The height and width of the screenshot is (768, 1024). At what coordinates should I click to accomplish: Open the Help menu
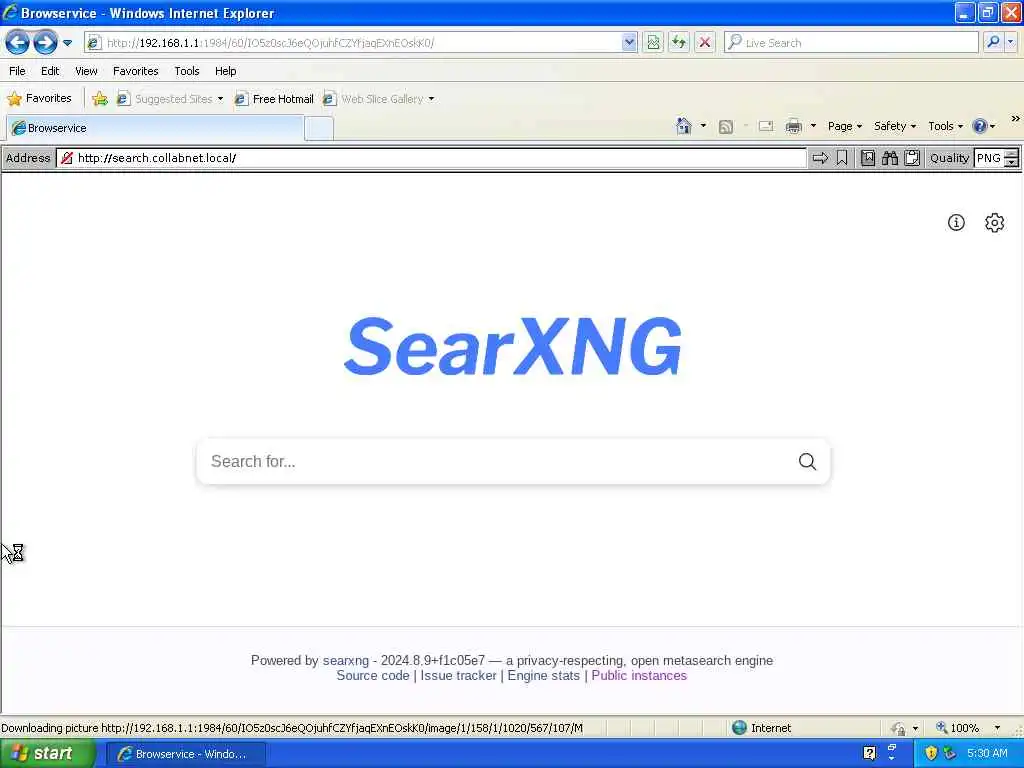click(226, 71)
